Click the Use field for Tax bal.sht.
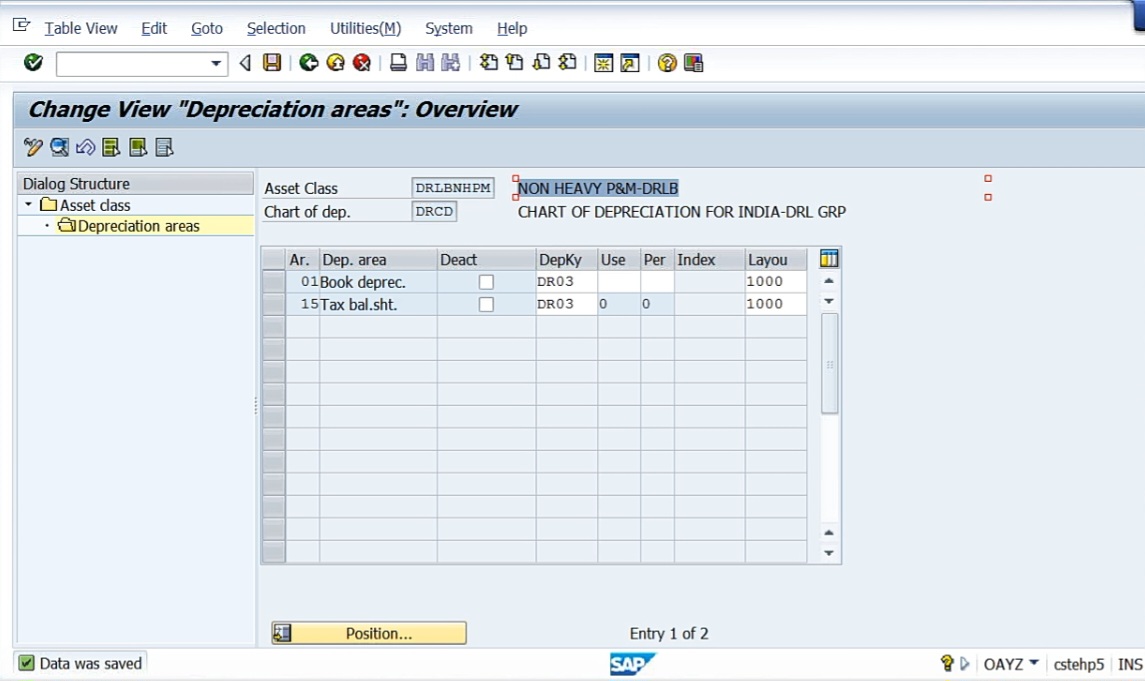Image resolution: width=1145 pixels, height=681 pixels. [619, 304]
